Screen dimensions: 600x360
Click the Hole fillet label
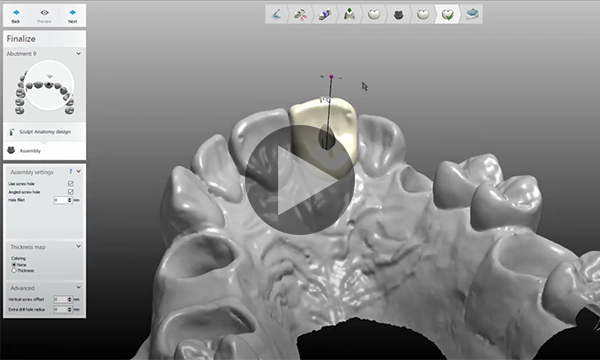(16, 200)
